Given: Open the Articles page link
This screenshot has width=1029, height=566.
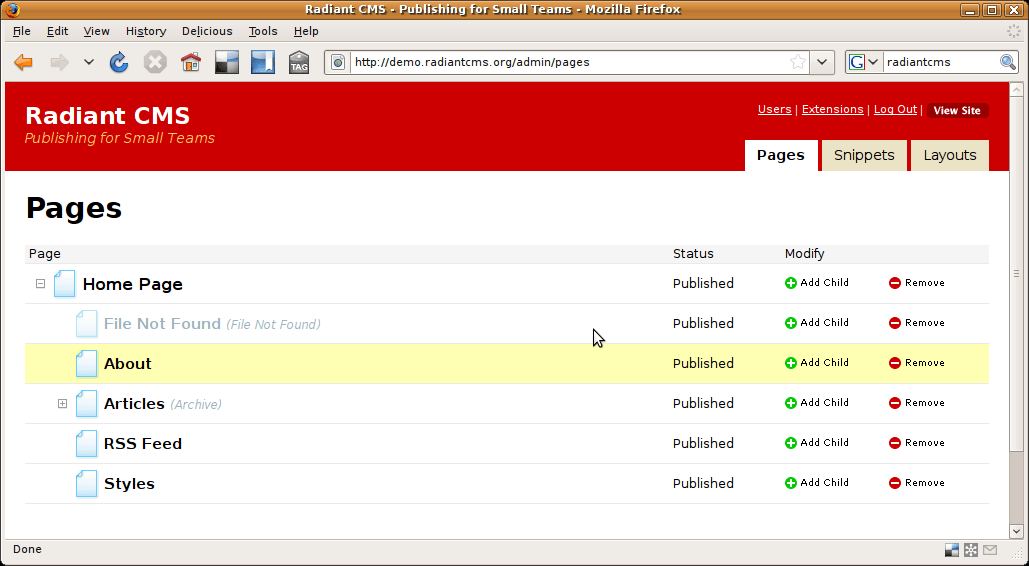Looking at the screenshot, I should coord(134,404).
